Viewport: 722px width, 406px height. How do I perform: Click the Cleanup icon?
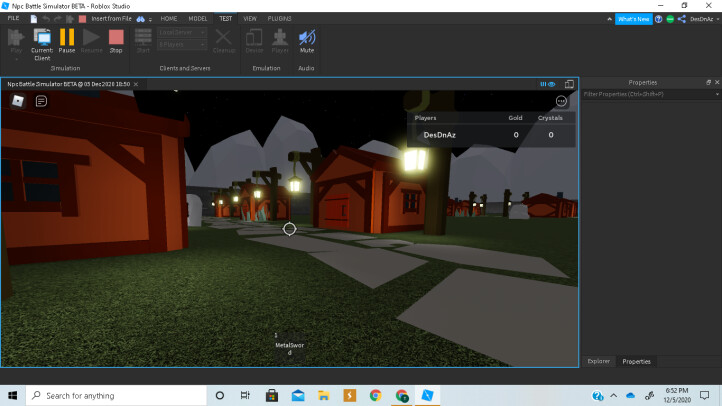coord(224,38)
